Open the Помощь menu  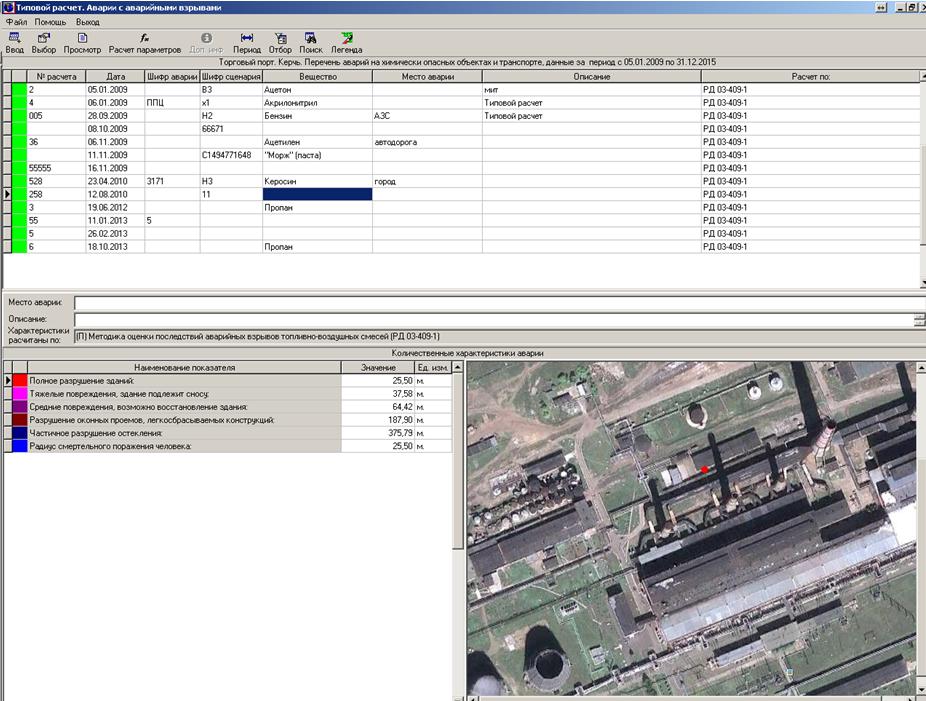point(50,21)
